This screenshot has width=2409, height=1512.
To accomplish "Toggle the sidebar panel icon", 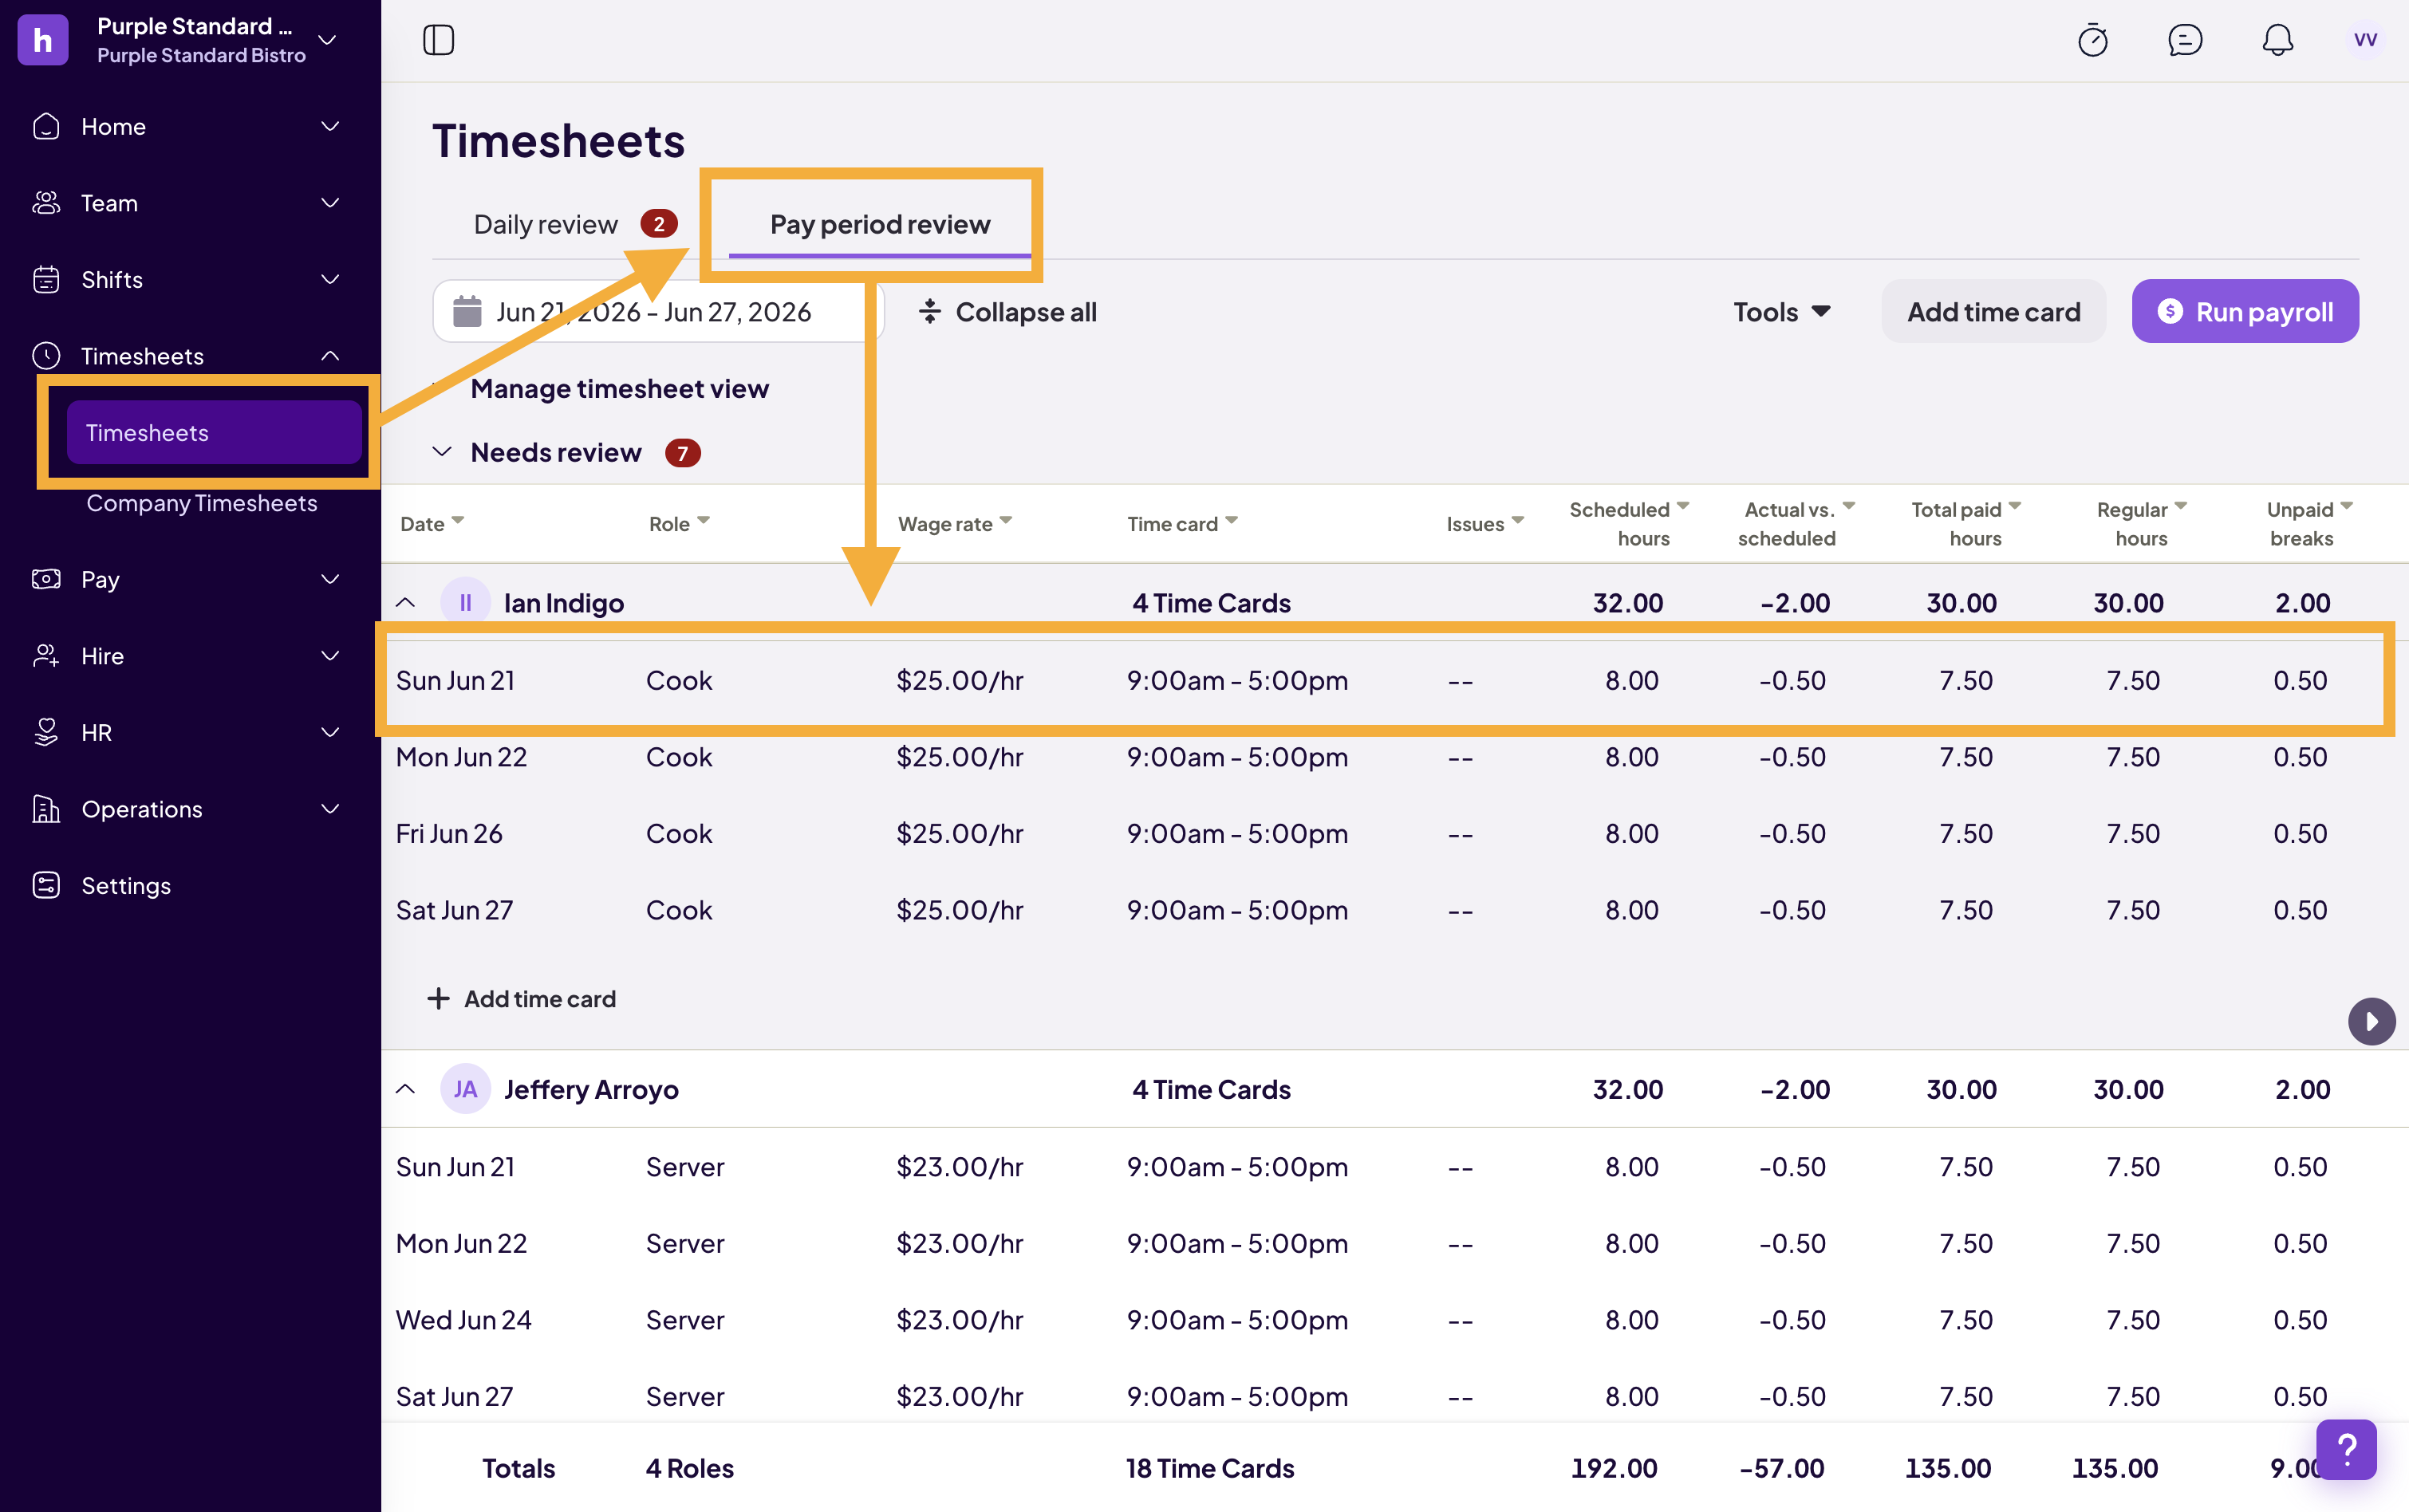I will [x=438, y=40].
